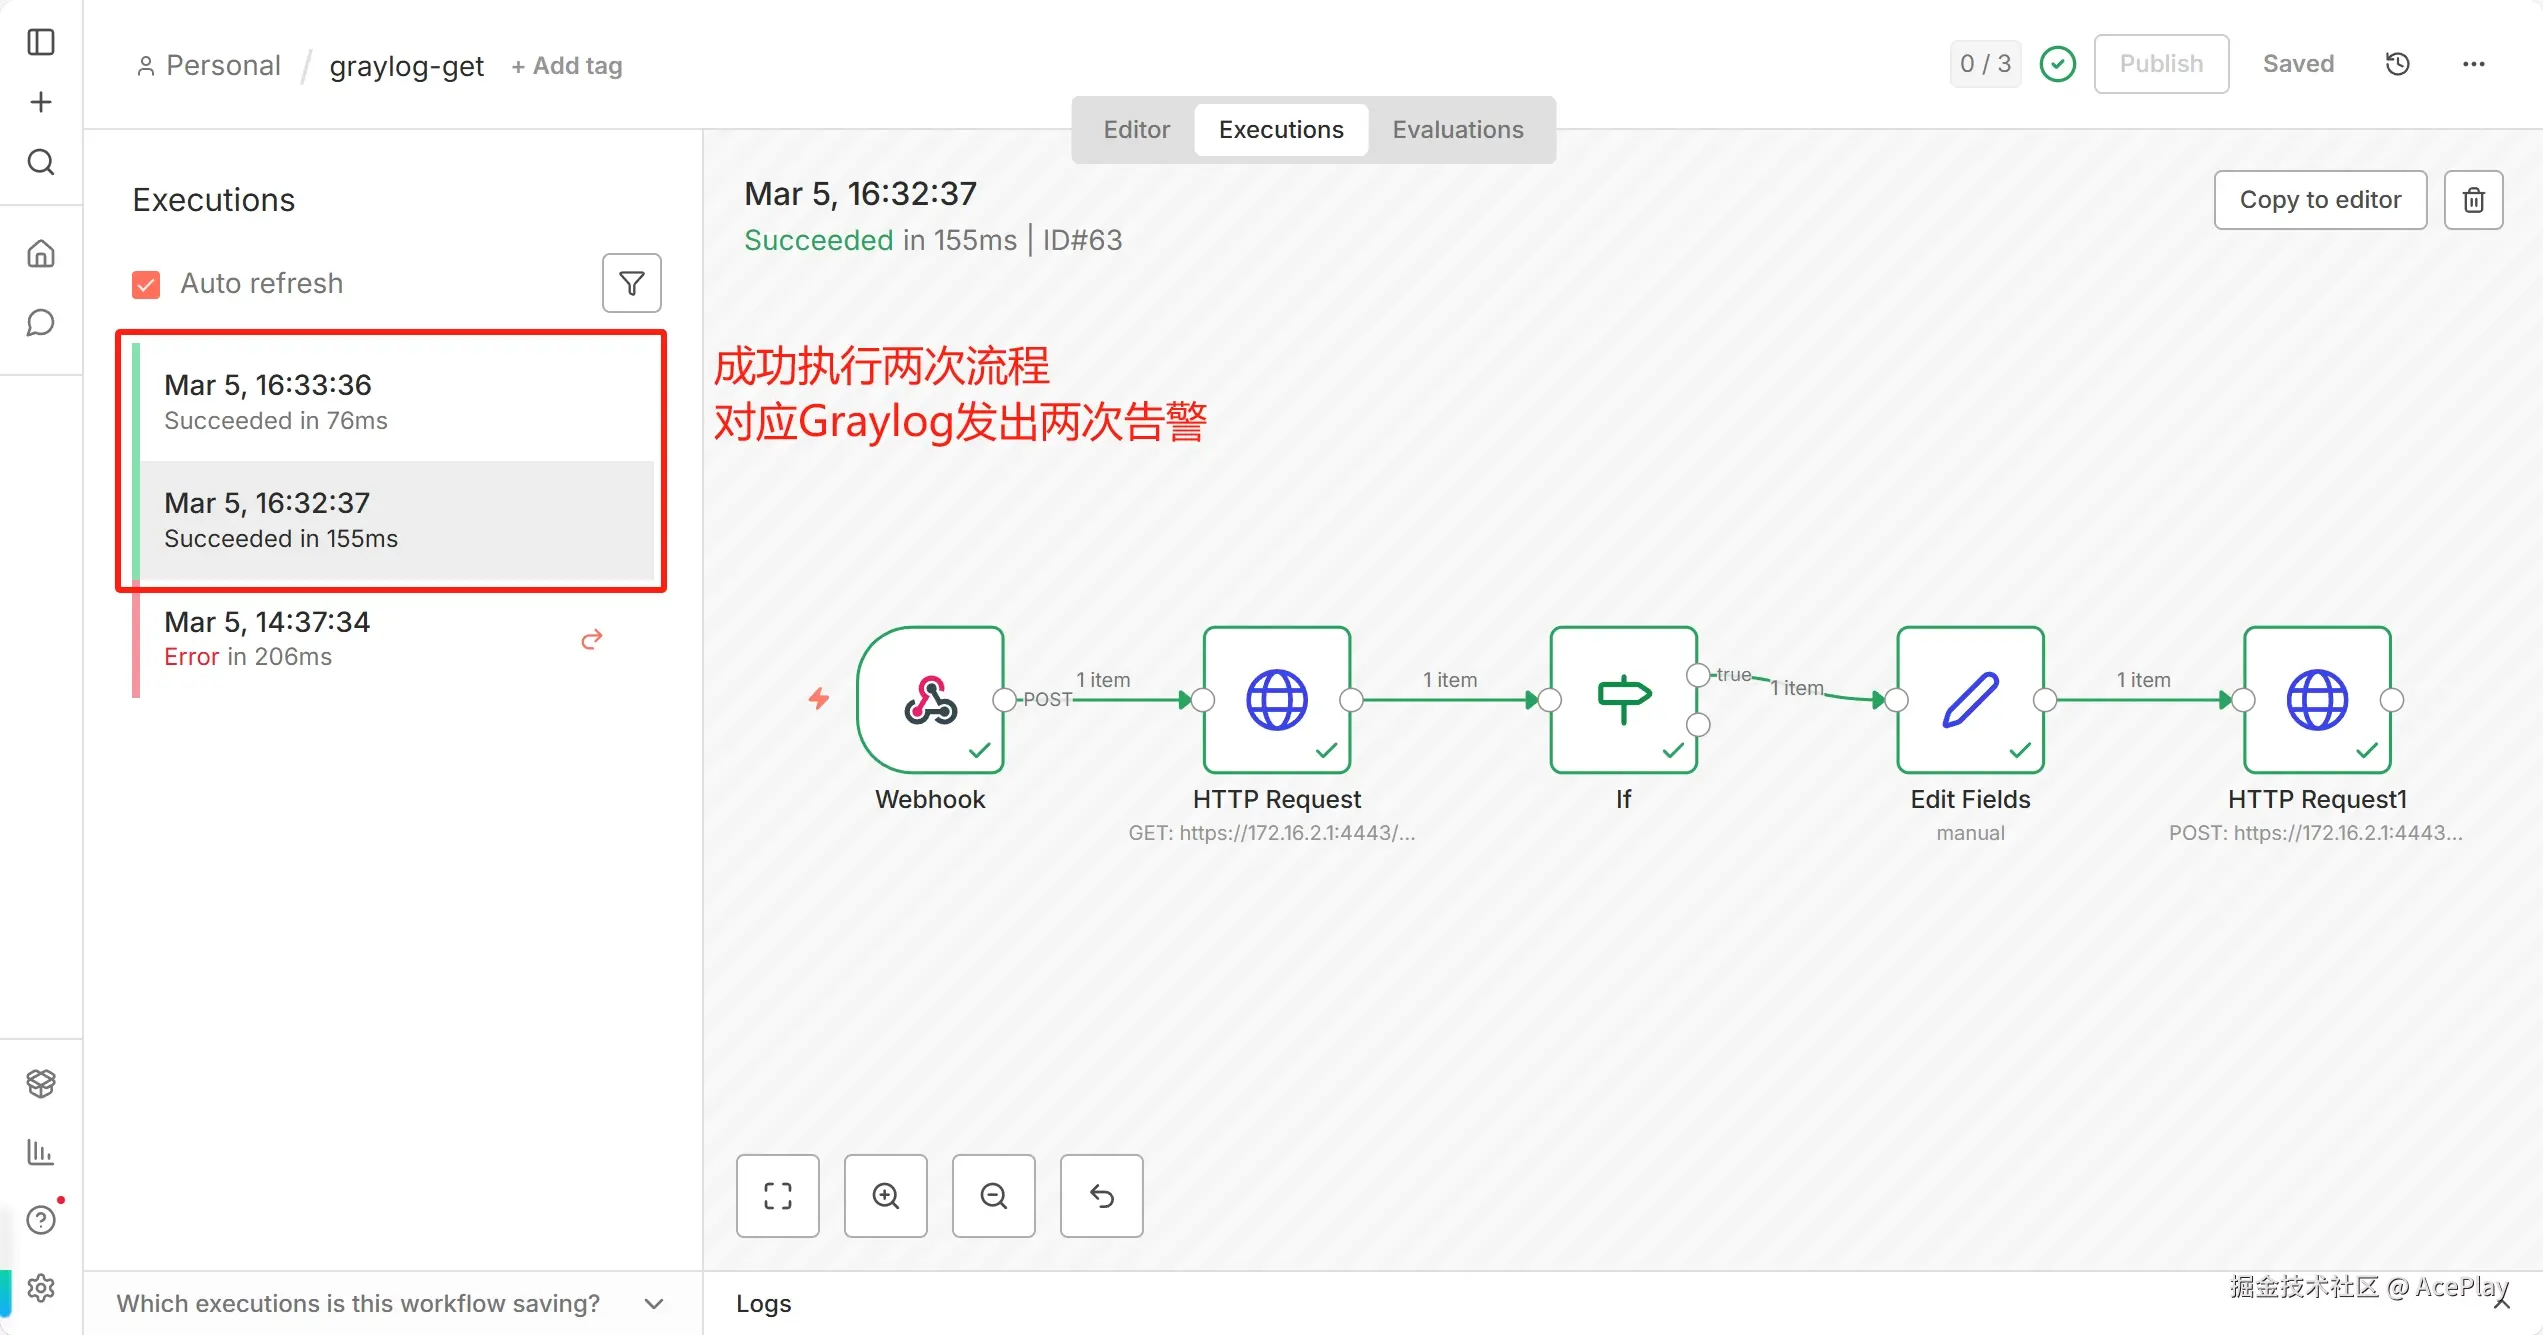Click the executions filter funnel icon
The width and height of the screenshot is (2543, 1335).
tap(631, 283)
